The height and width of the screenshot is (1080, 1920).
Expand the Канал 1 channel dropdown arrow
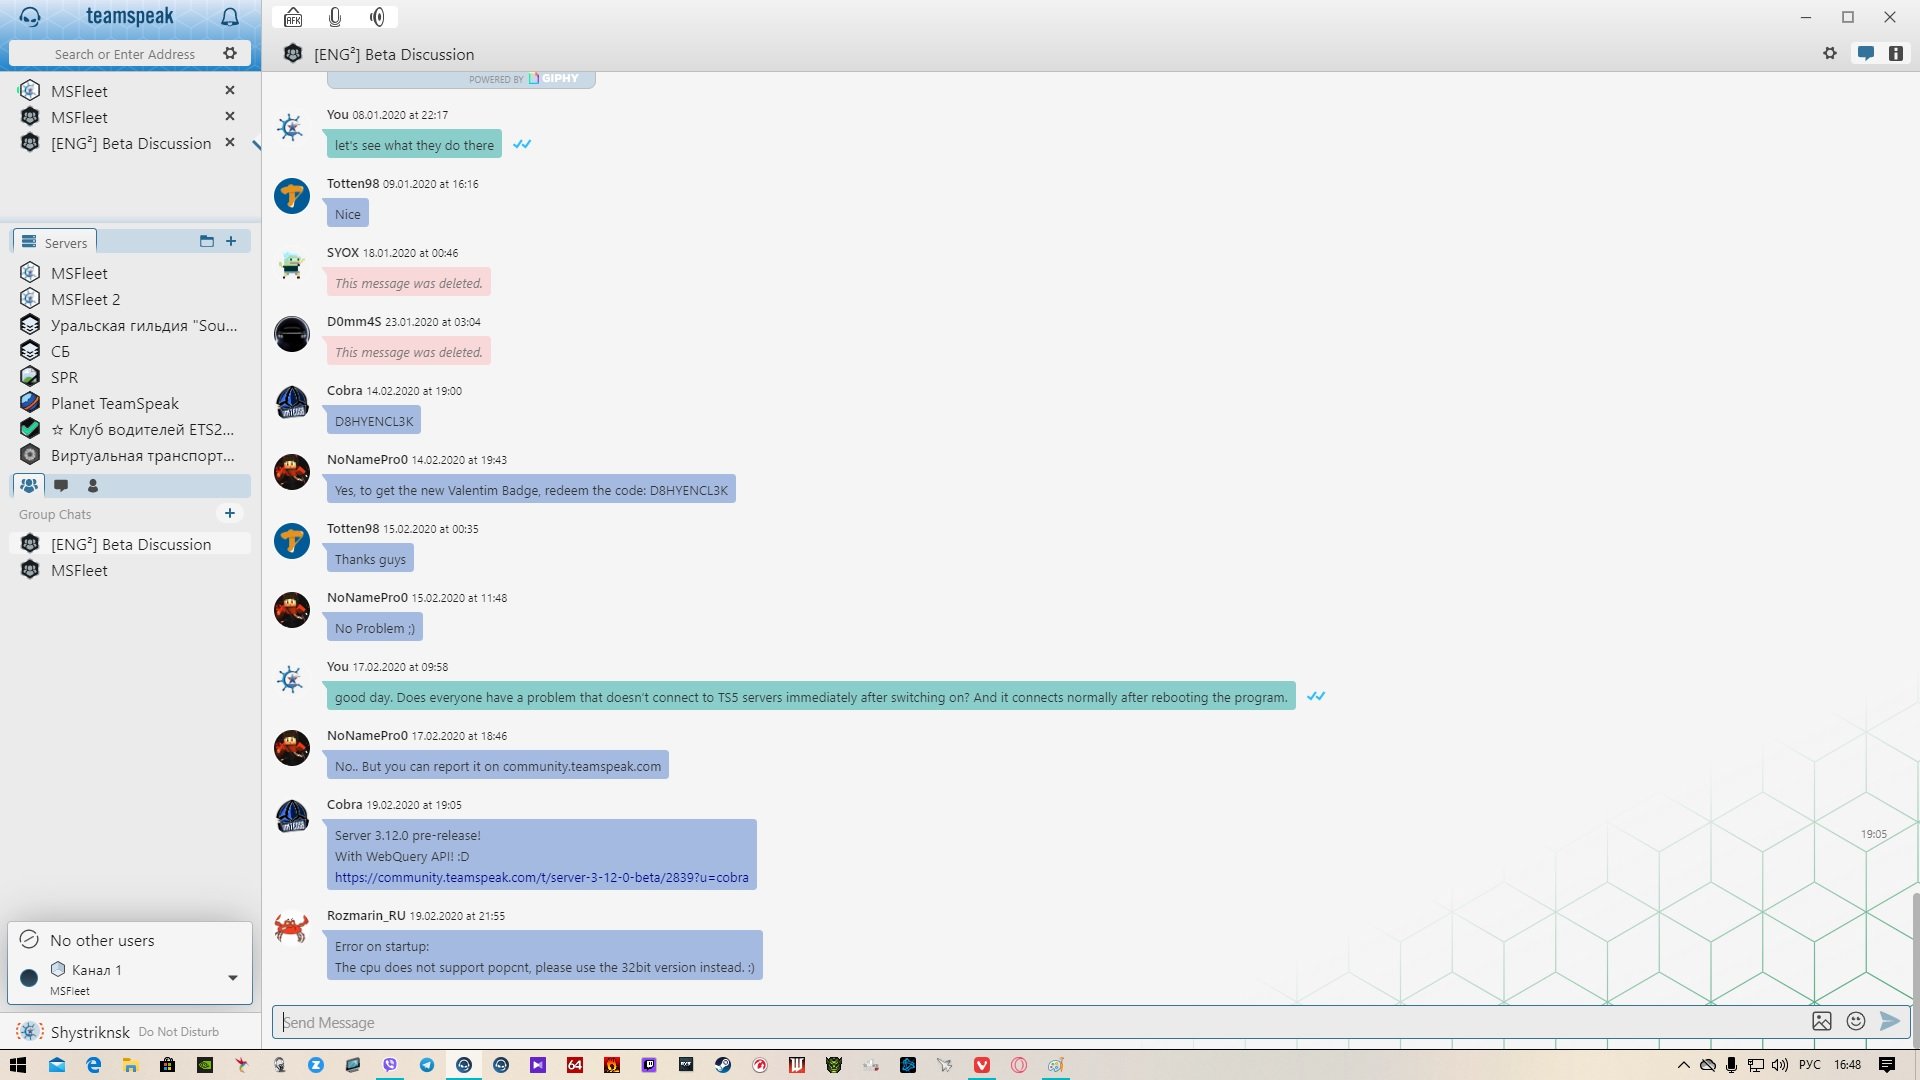[233, 978]
